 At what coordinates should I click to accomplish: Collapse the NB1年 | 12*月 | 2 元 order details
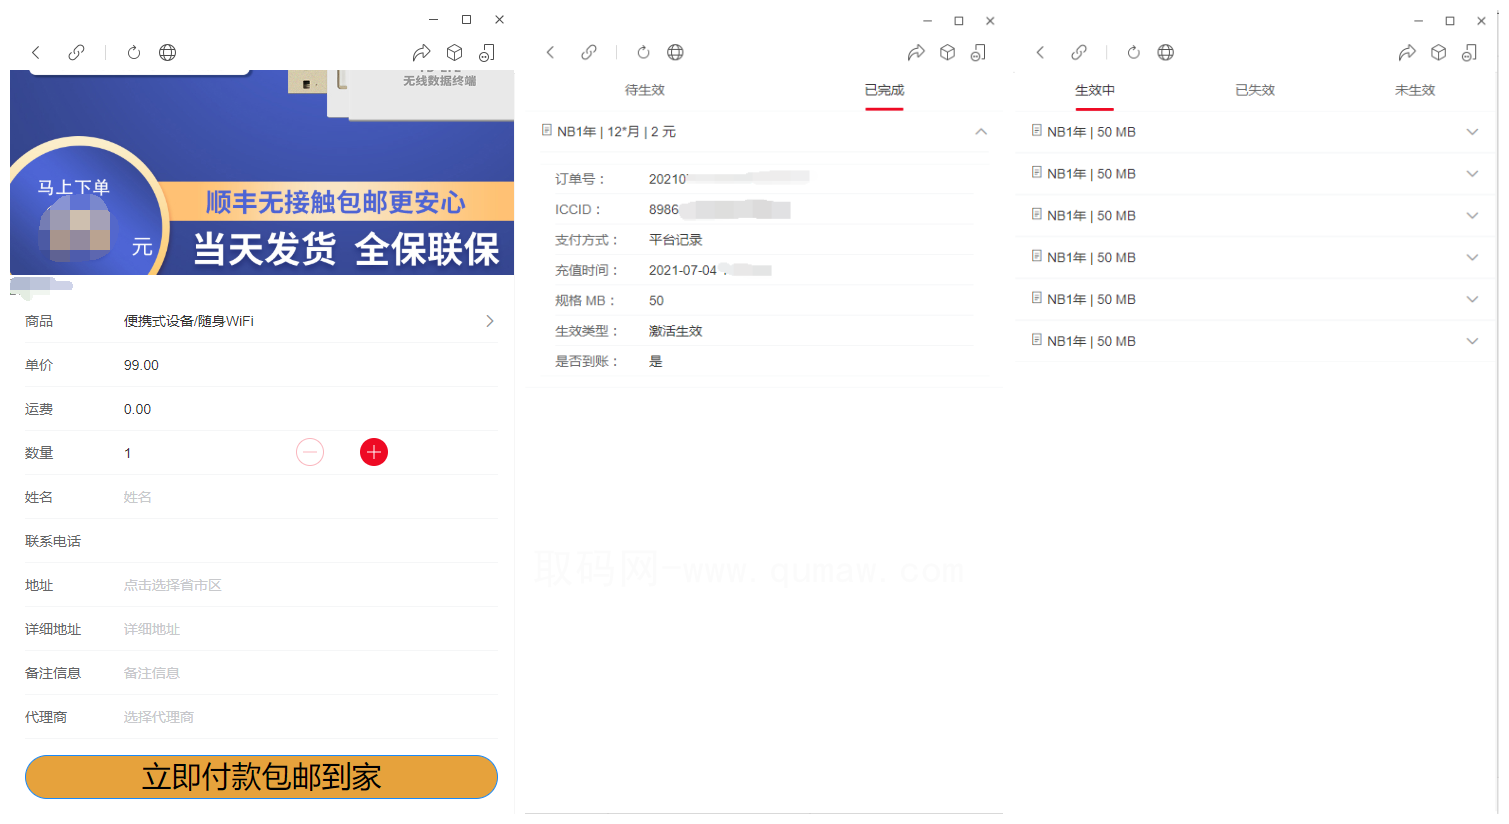[x=981, y=131]
